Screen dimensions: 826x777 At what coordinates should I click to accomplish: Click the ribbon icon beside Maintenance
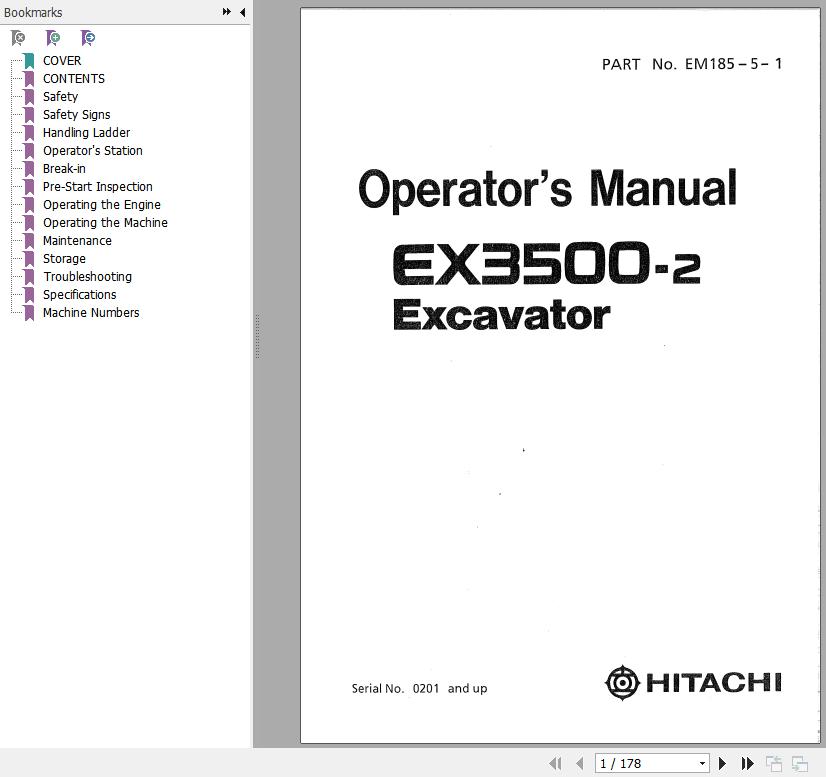tap(30, 241)
